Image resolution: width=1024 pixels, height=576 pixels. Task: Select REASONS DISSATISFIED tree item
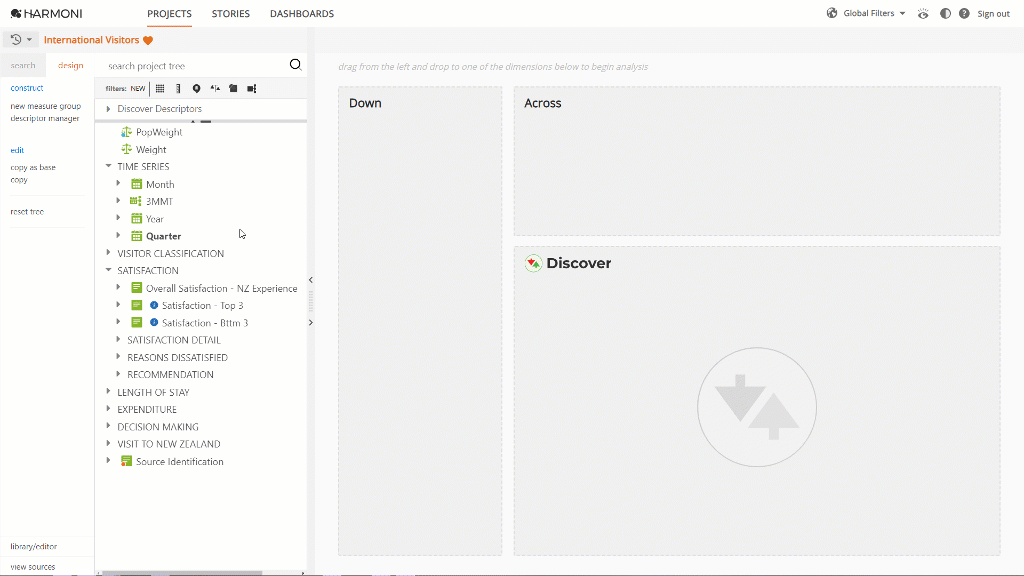pos(178,357)
